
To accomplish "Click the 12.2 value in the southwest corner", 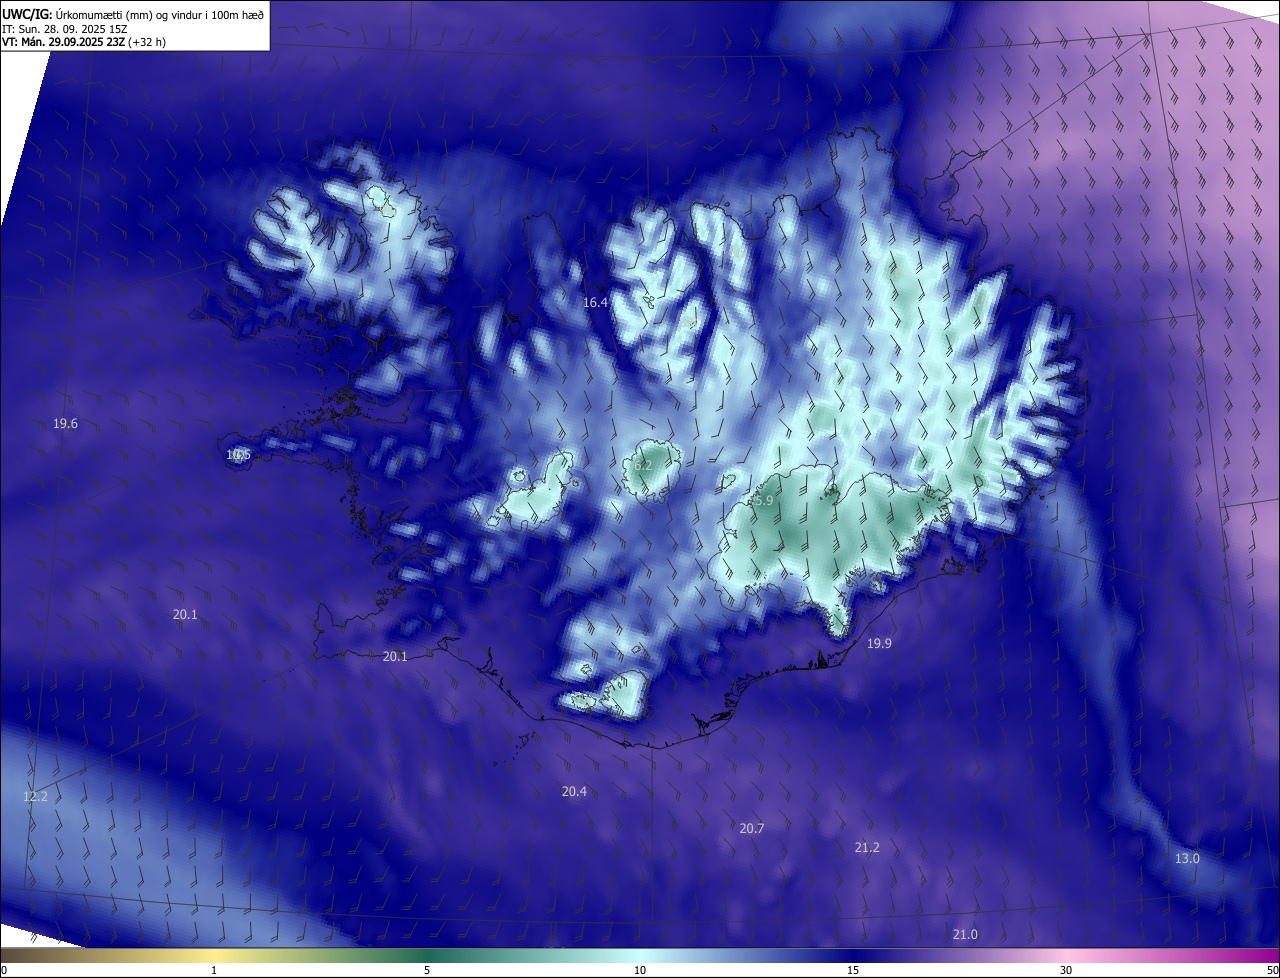I will pos(35,797).
